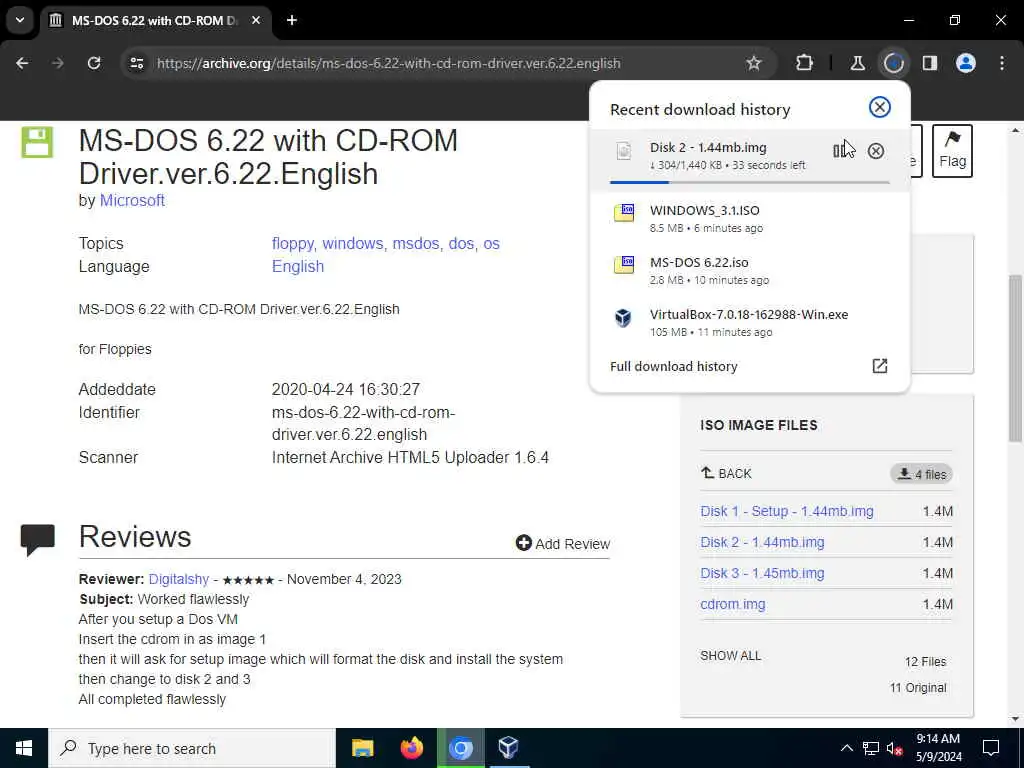Click BACK in ISO IMAGE FILES panel

pyautogui.click(x=726, y=473)
